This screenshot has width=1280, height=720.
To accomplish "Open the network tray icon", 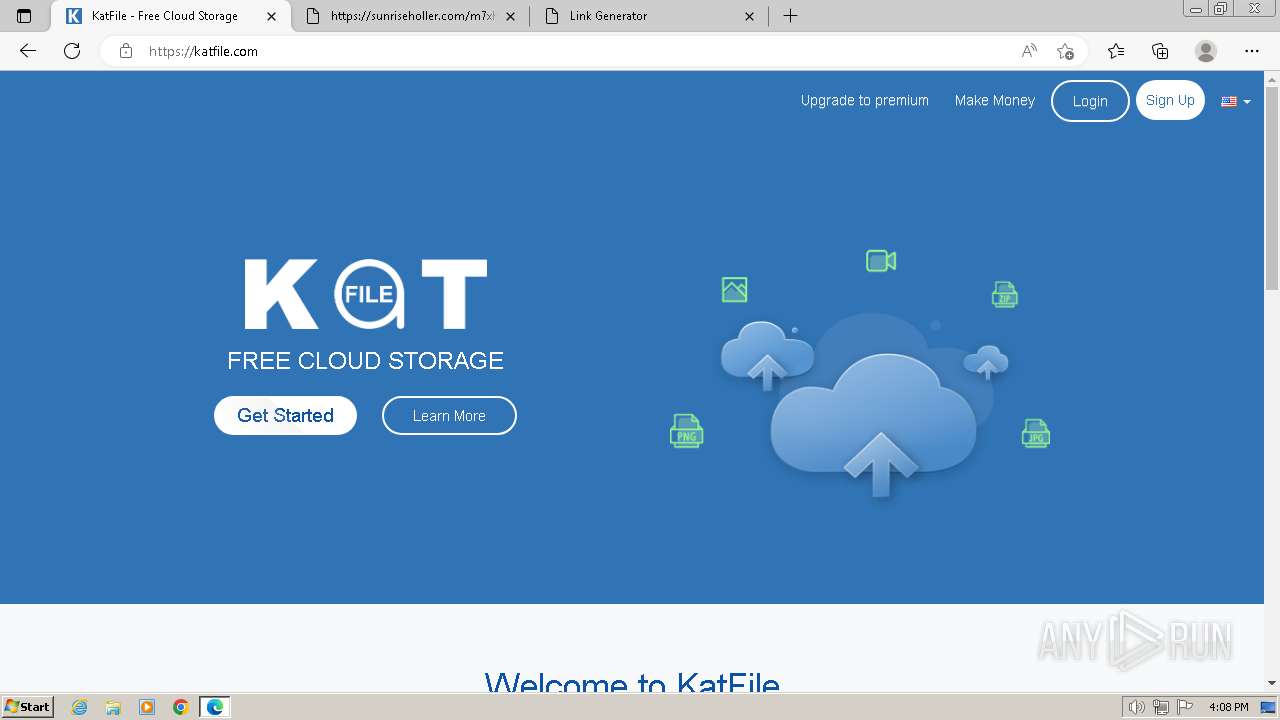I will click(1161, 707).
